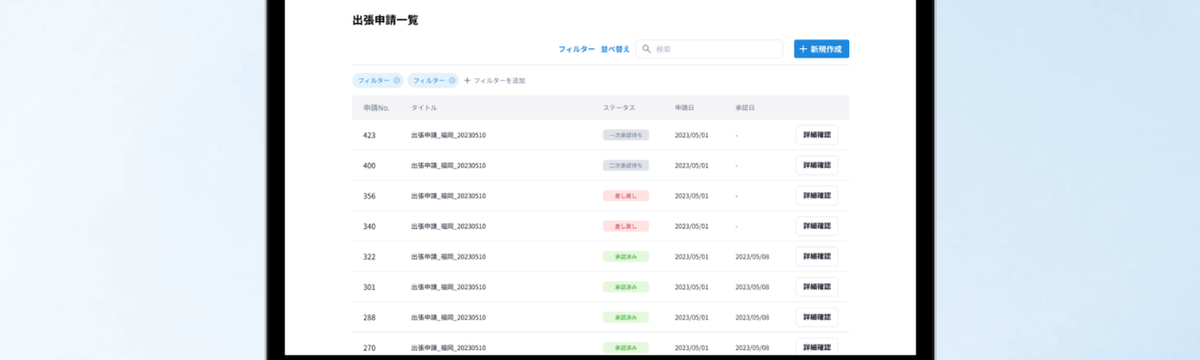
Task: Click 承認日 2023/05/08 in row 301
Action: [x=752, y=287]
